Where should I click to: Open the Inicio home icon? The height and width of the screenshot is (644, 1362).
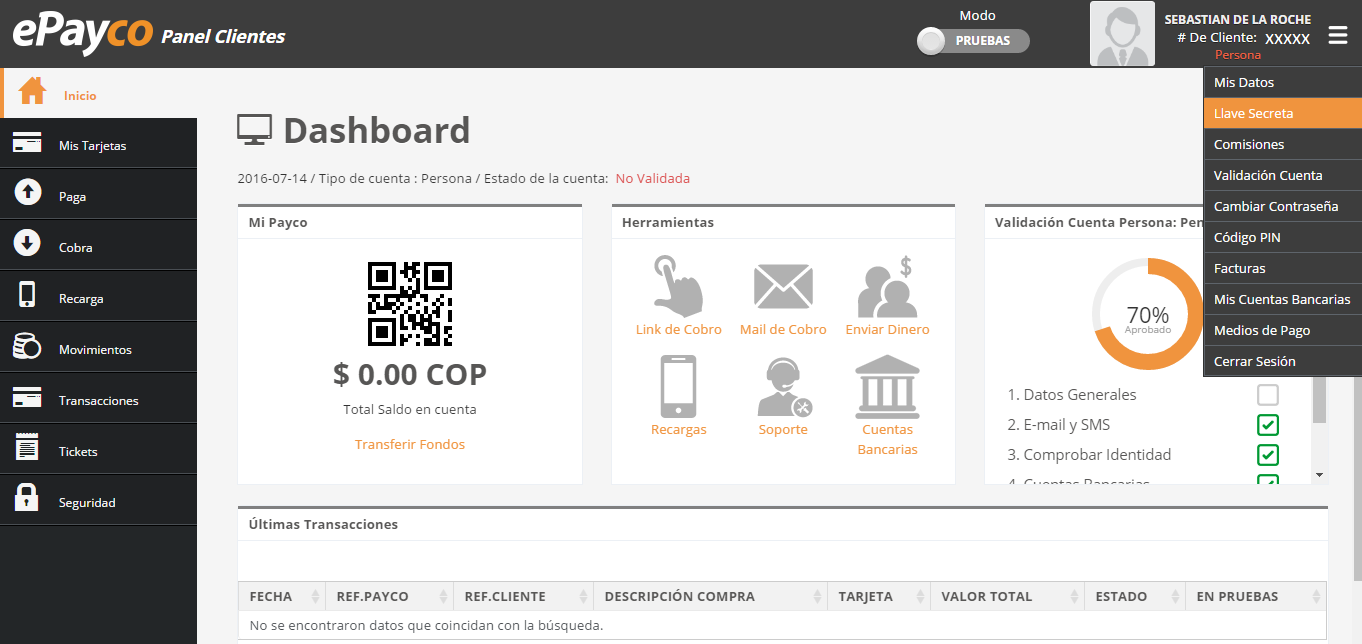coord(32,92)
